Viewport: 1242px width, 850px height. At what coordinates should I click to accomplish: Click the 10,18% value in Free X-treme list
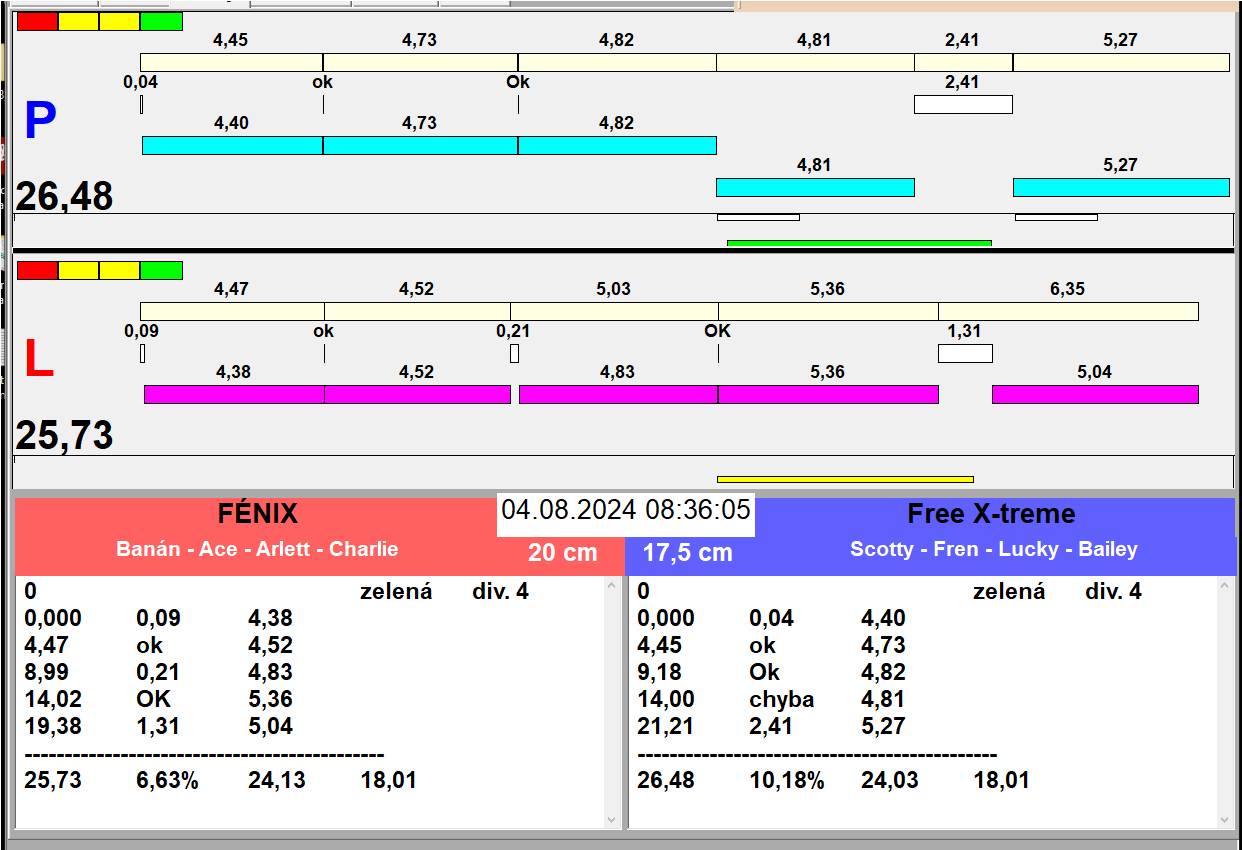[787, 781]
